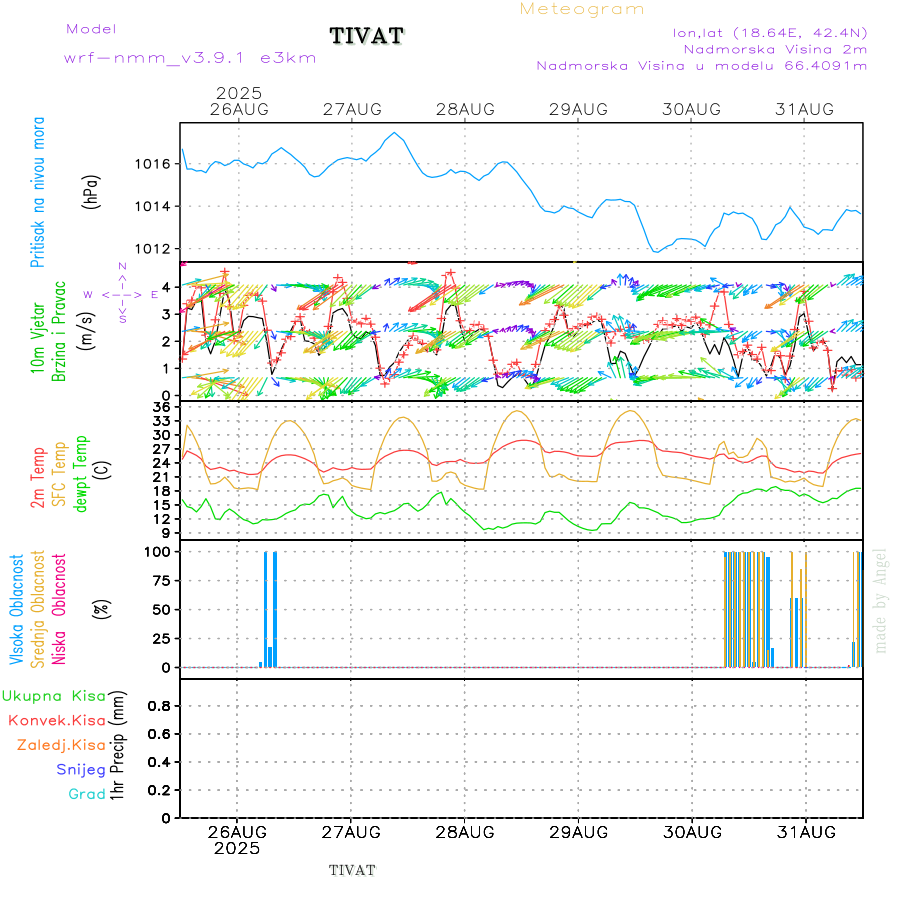Click the TIVAT title at the top
The height and width of the screenshot is (900, 900).
click(x=367, y=36)
